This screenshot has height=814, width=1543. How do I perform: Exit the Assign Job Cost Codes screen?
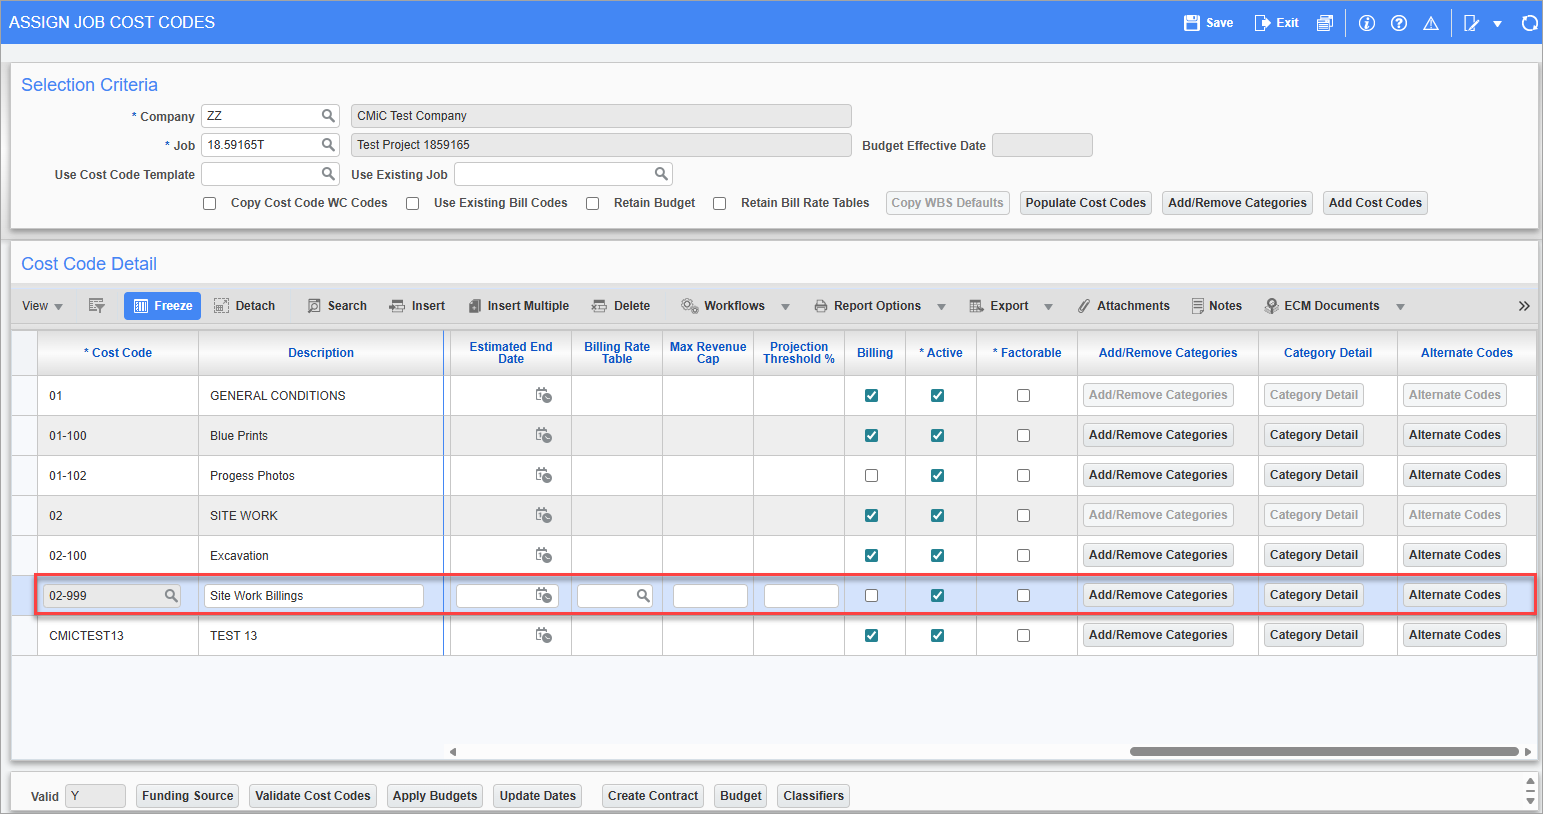point(1277,23)
